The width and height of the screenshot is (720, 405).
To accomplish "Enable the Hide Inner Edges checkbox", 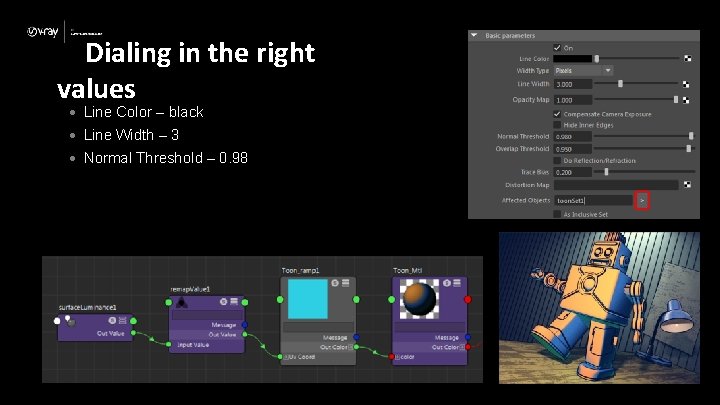I will (x=557, y=125).
